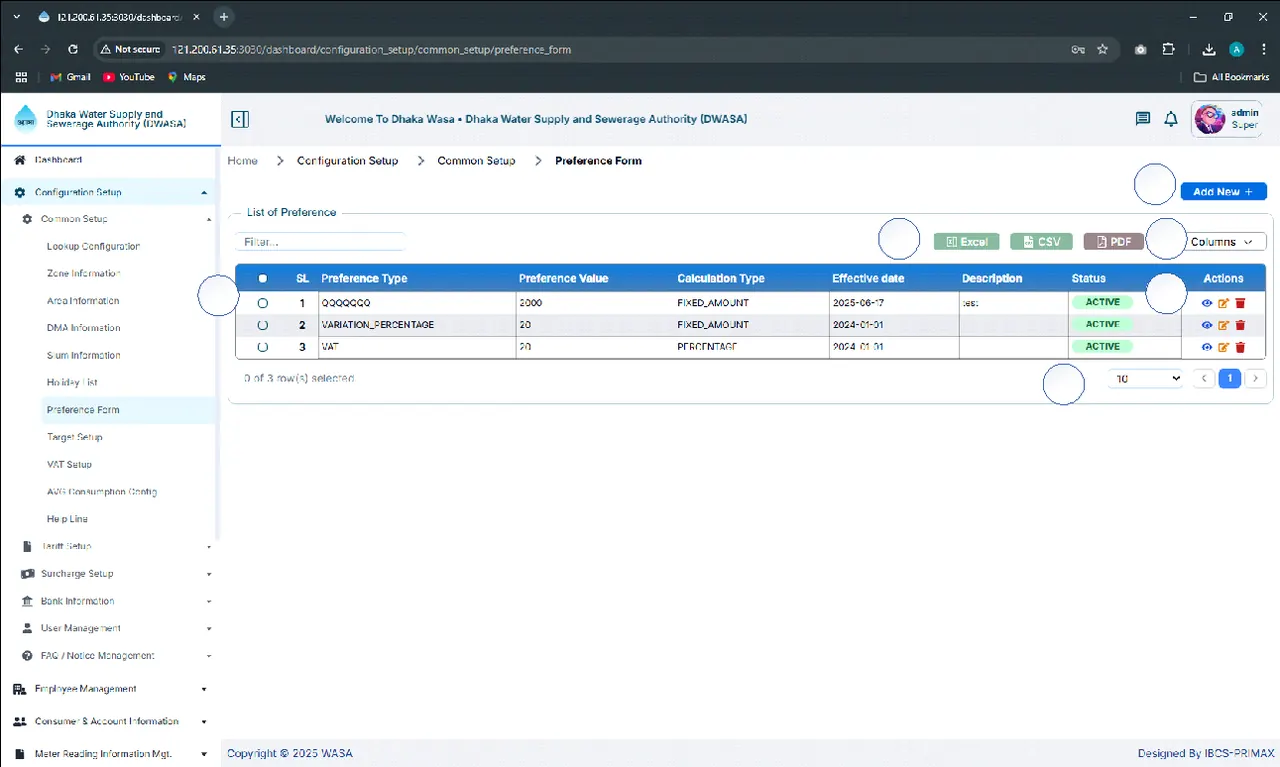The width and height of the screenshot is (1280, 767).
Task: Expand the User Management submenu
Action: [x=114, y=628]
